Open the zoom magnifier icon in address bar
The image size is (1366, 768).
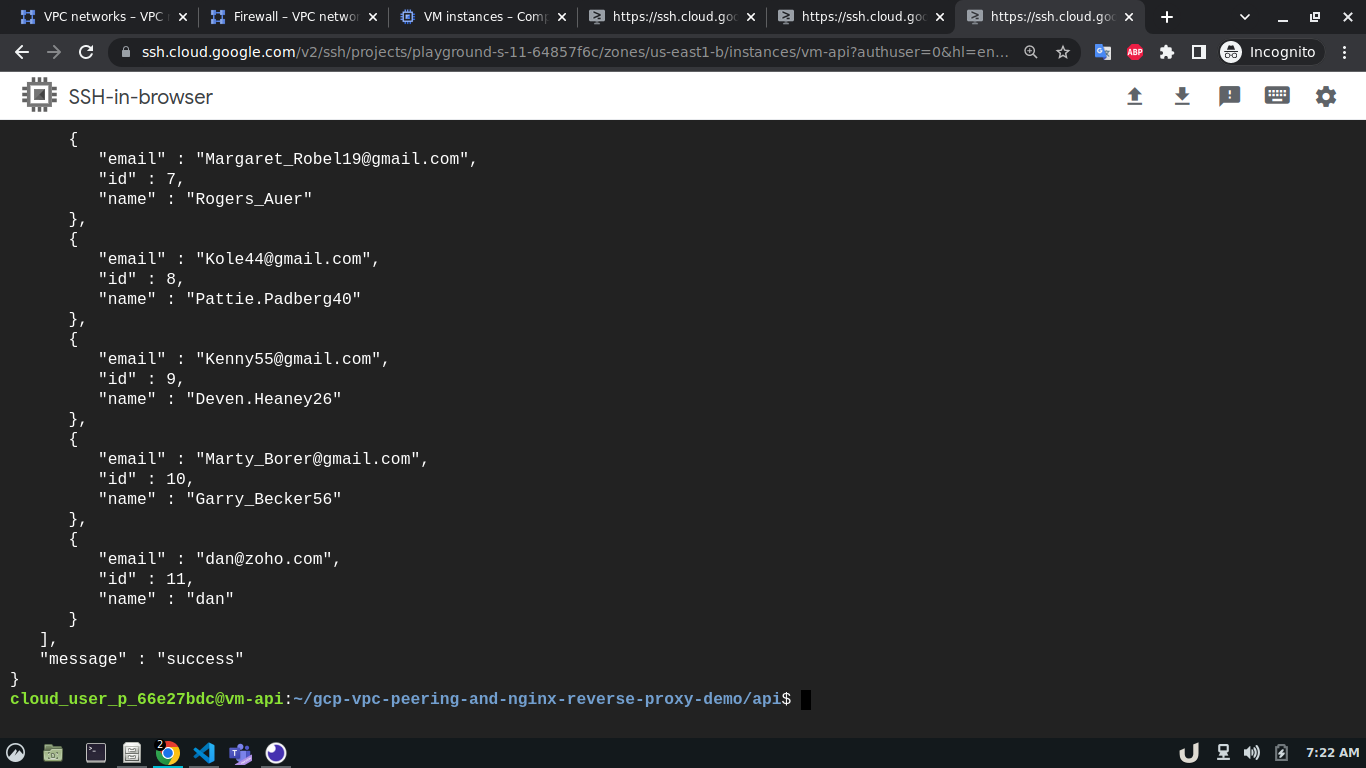pyautogui.click(x=1031, y=52)
